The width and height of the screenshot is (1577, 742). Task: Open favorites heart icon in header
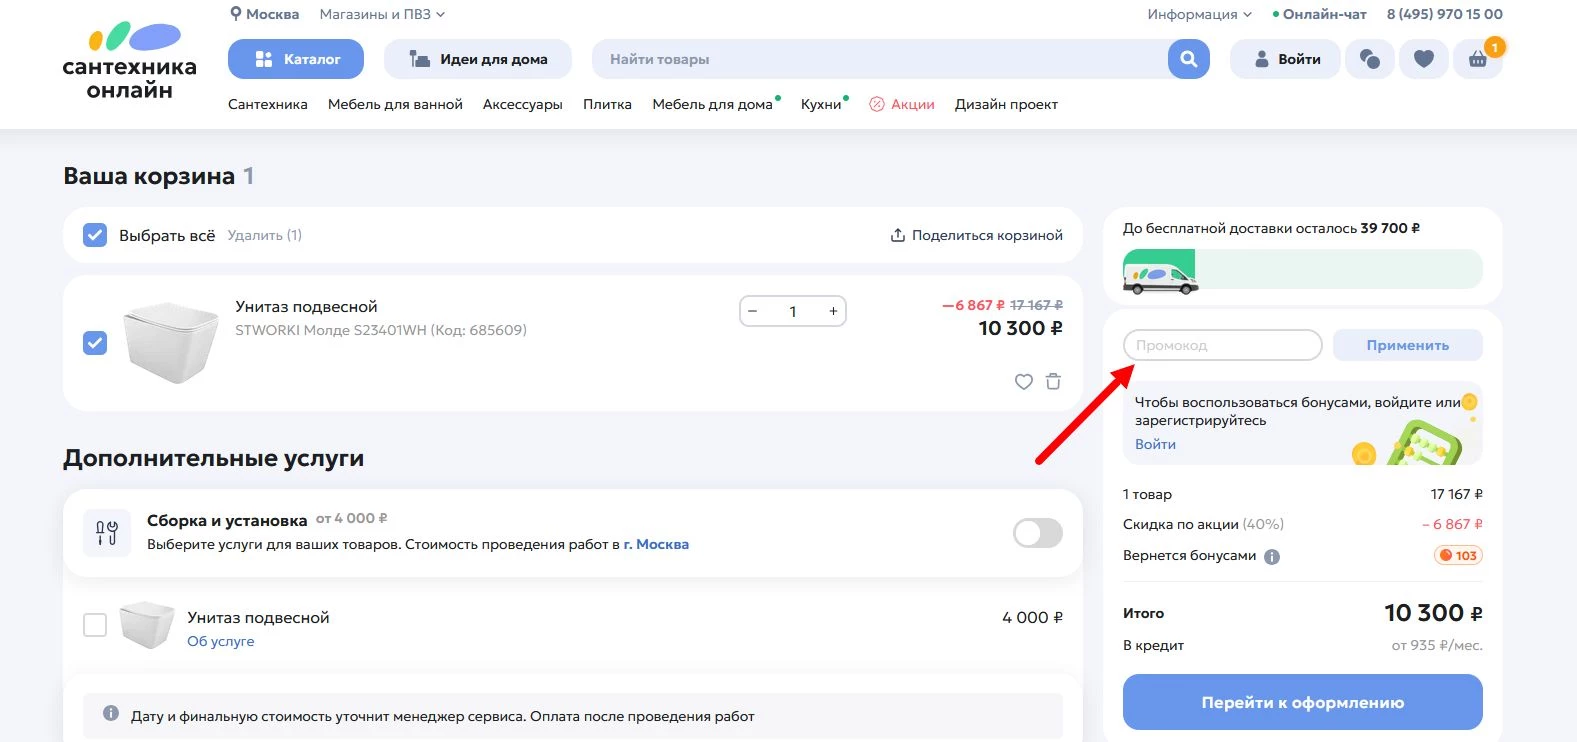tap(1423, 59)
